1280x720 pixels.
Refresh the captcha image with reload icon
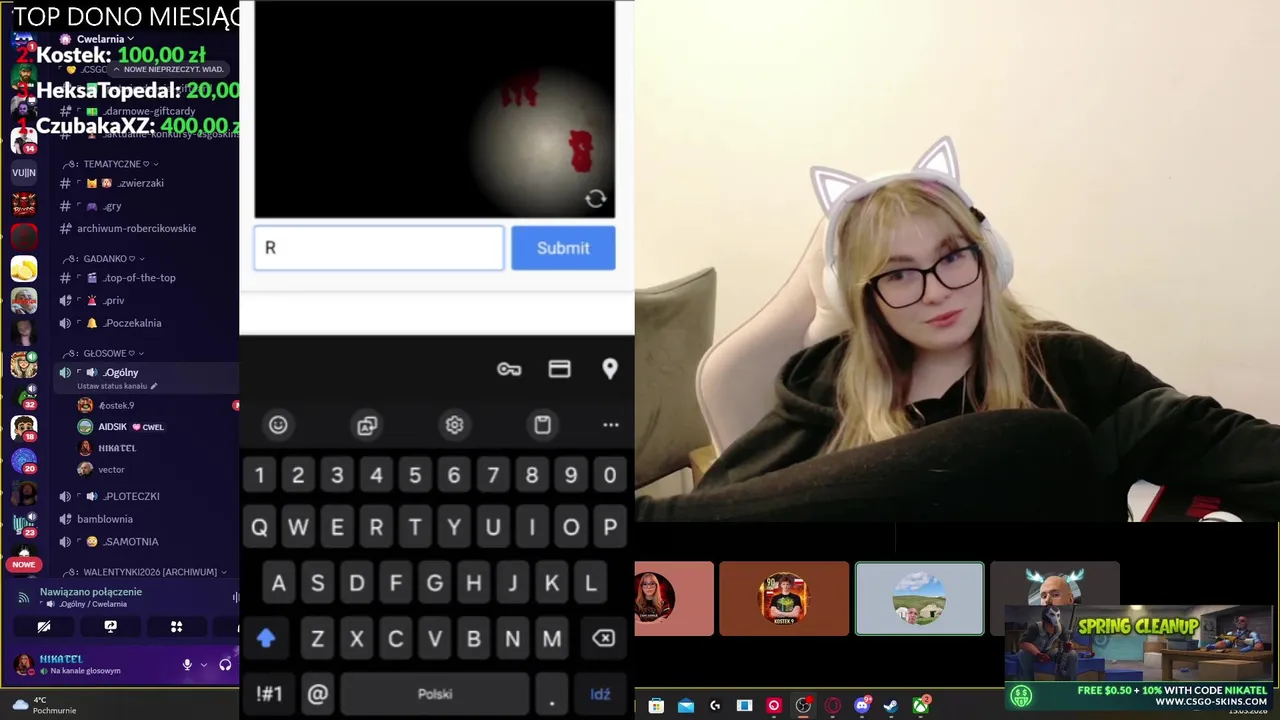click(595, 199)
